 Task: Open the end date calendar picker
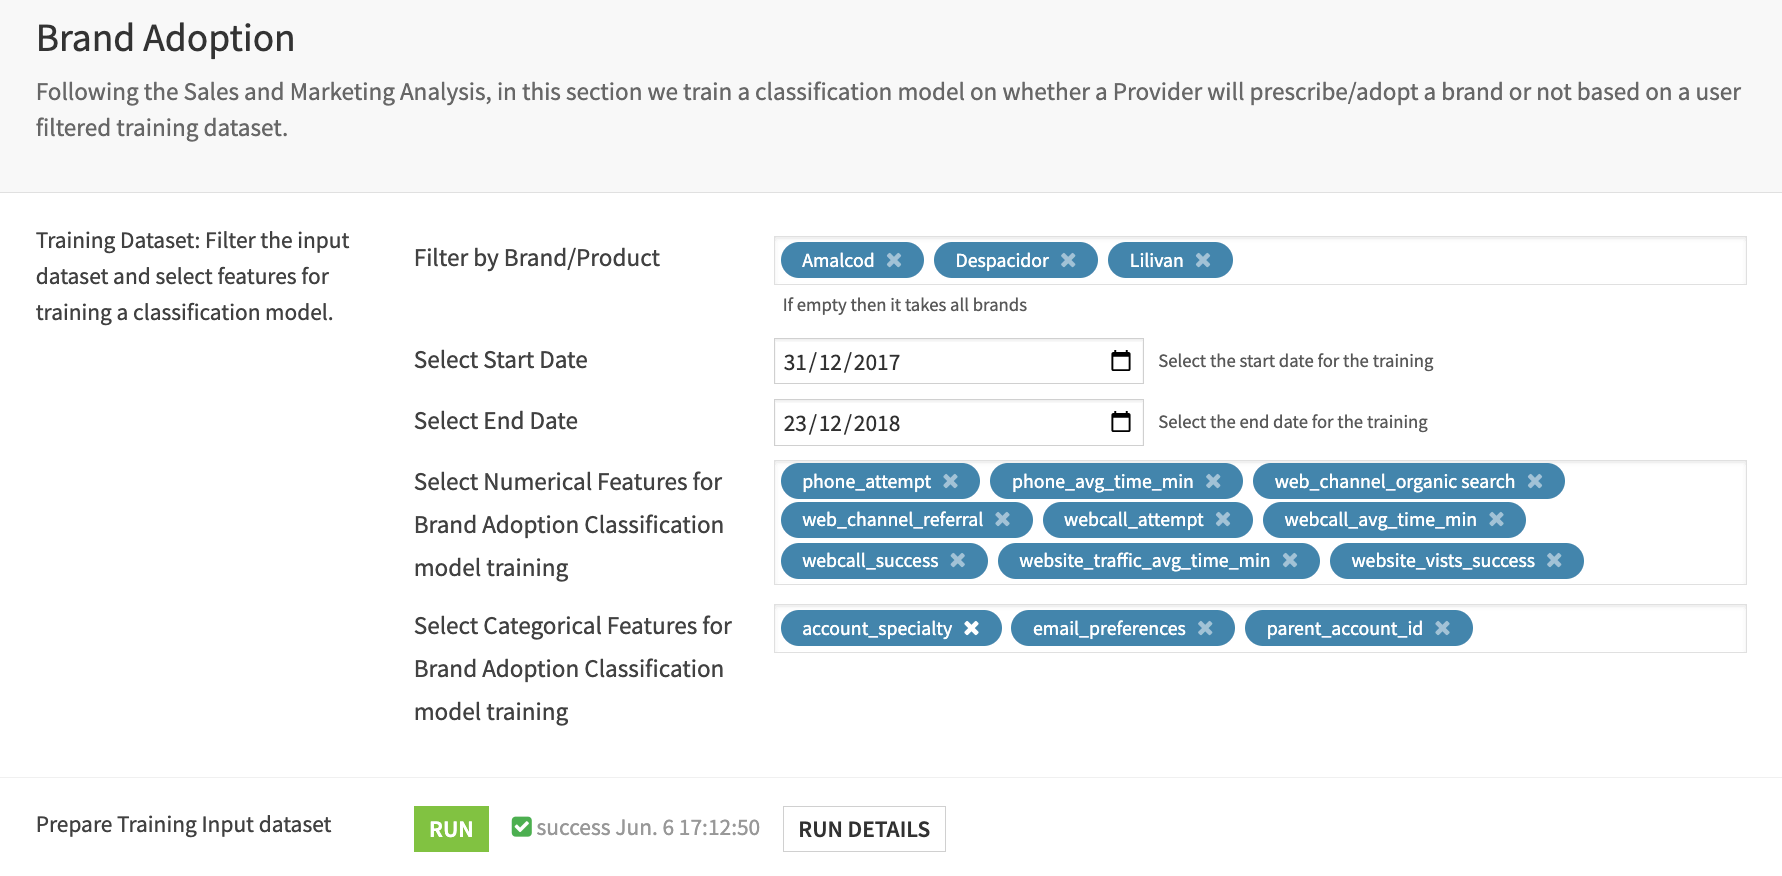pos(1121,422)
